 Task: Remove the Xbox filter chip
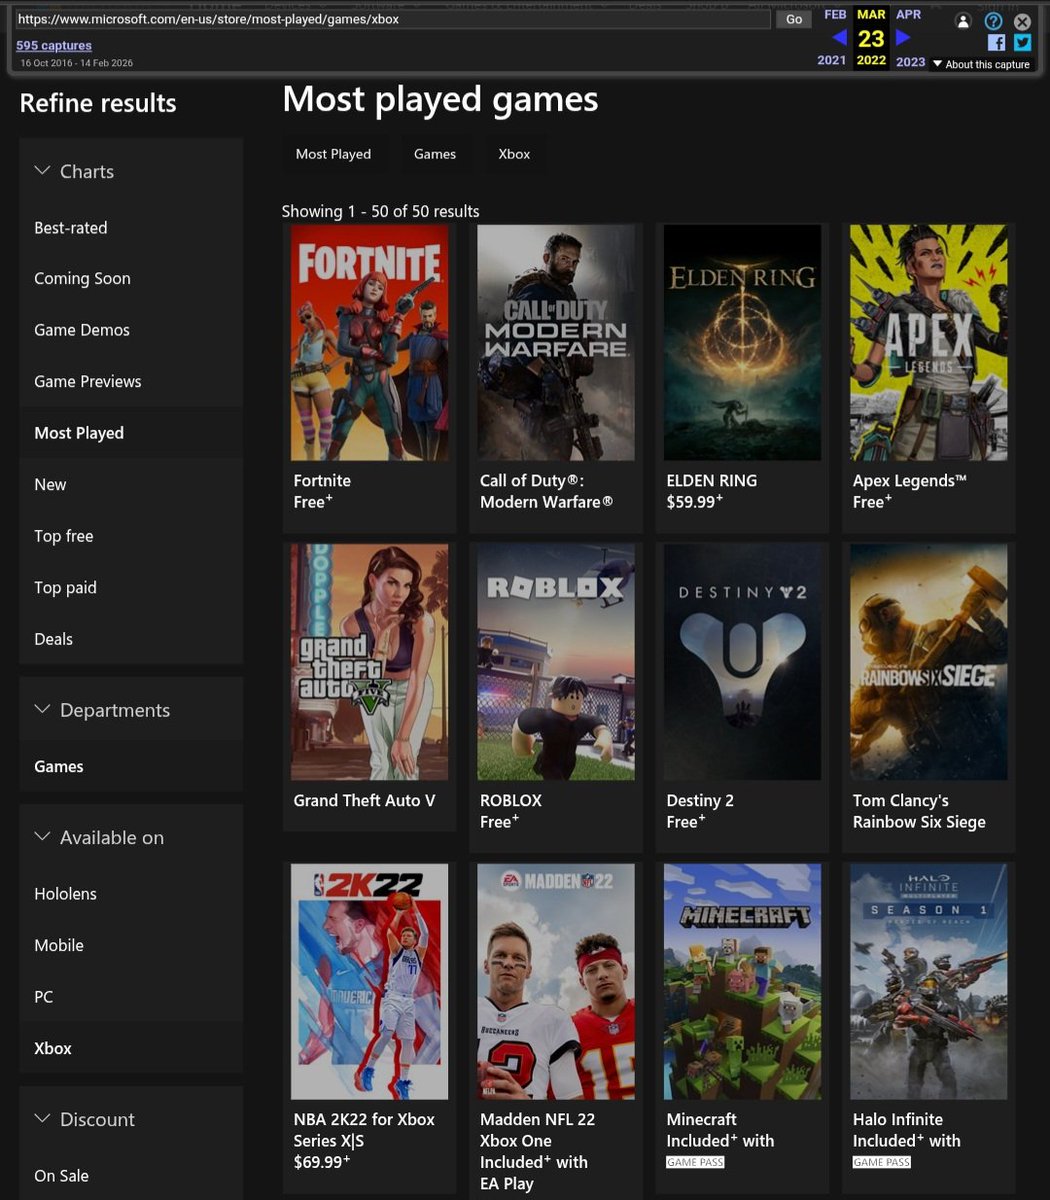click(x=514, y=154)
